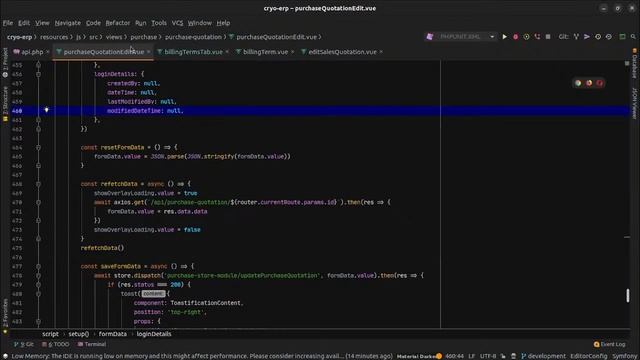The width and height of the screenshot is (640, 360).
Task: Toggle the listen for debug connections phone icon
Action: click(x=537, y=37)
